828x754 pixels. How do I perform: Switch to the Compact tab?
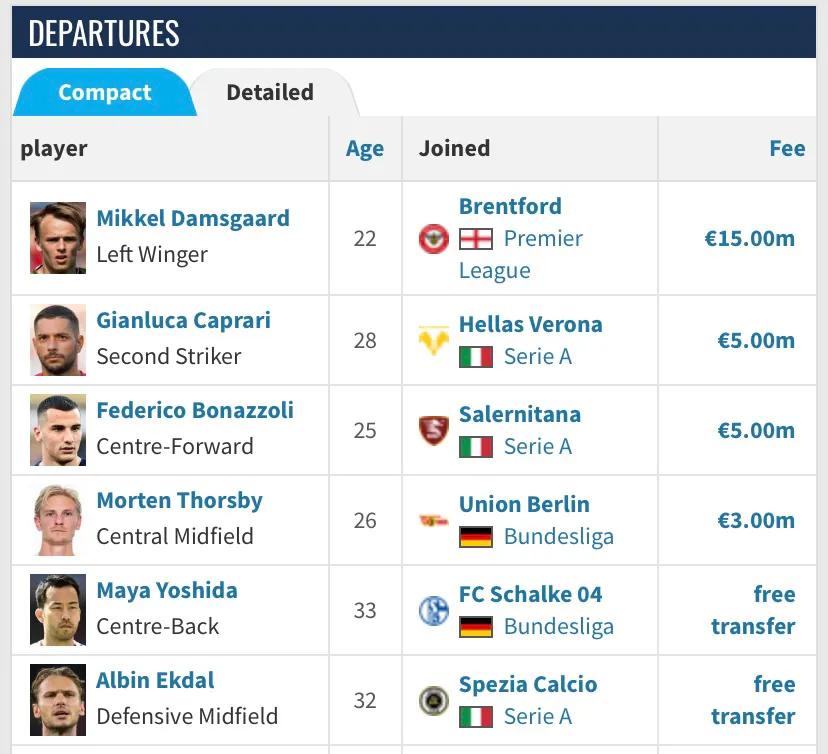[x=104, y=92]
